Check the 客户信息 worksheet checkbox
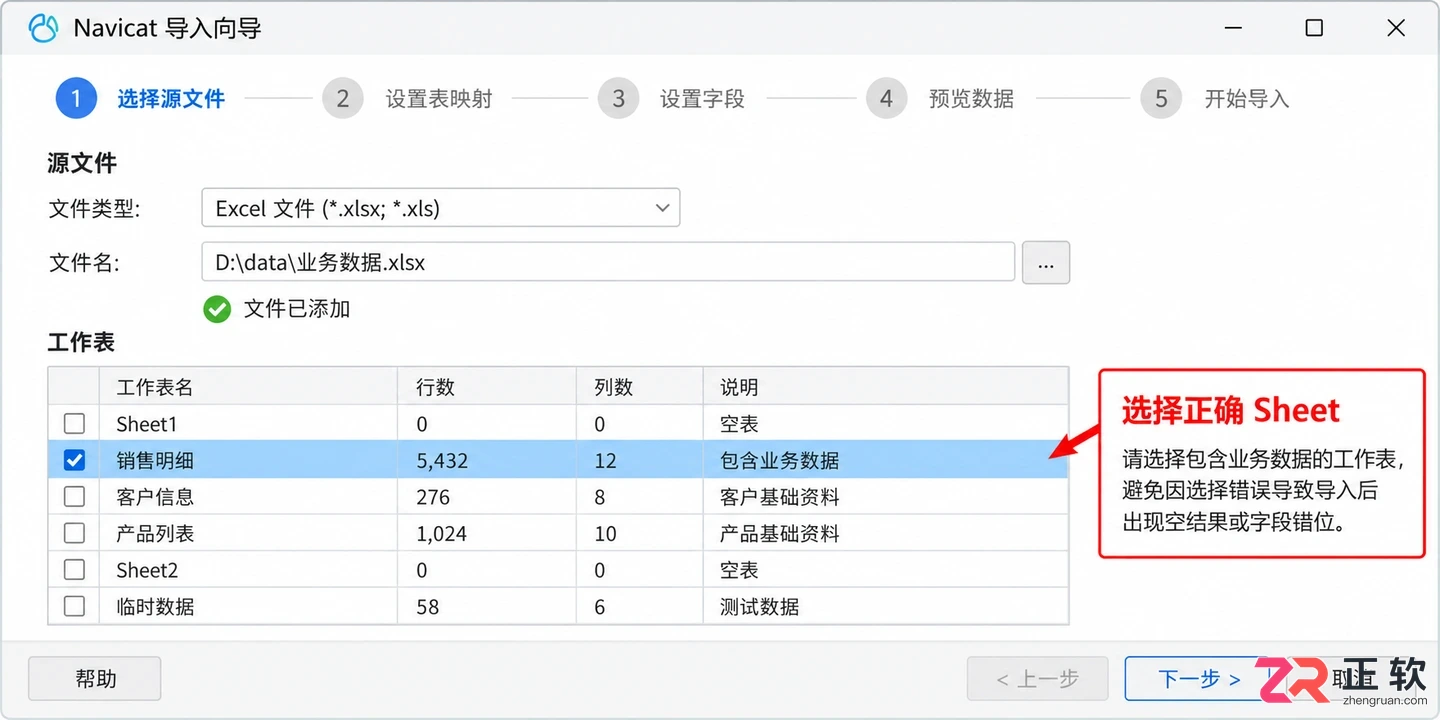The width and height of the screenshot is (1440, 720). [74, 496]
